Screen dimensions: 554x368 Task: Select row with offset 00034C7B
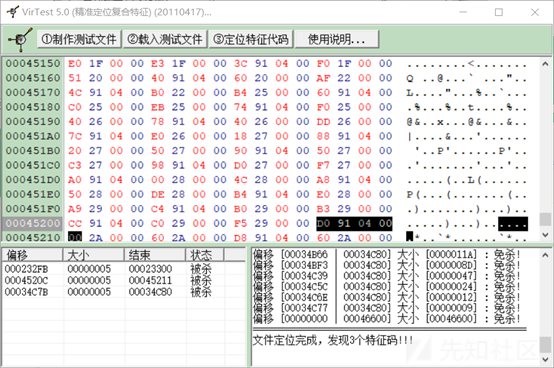coord(124,292)
